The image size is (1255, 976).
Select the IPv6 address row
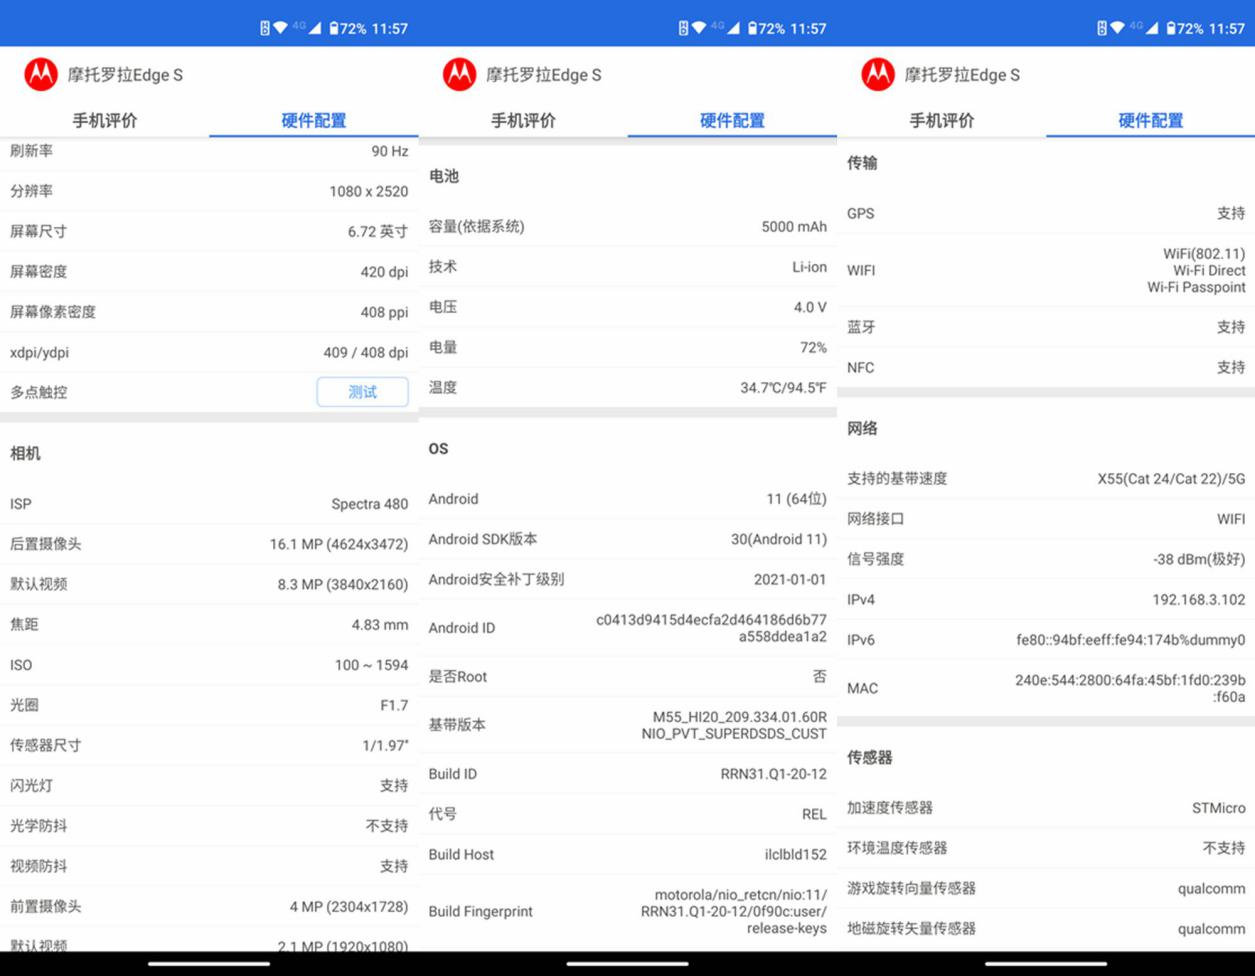(x=1046, y=640)
